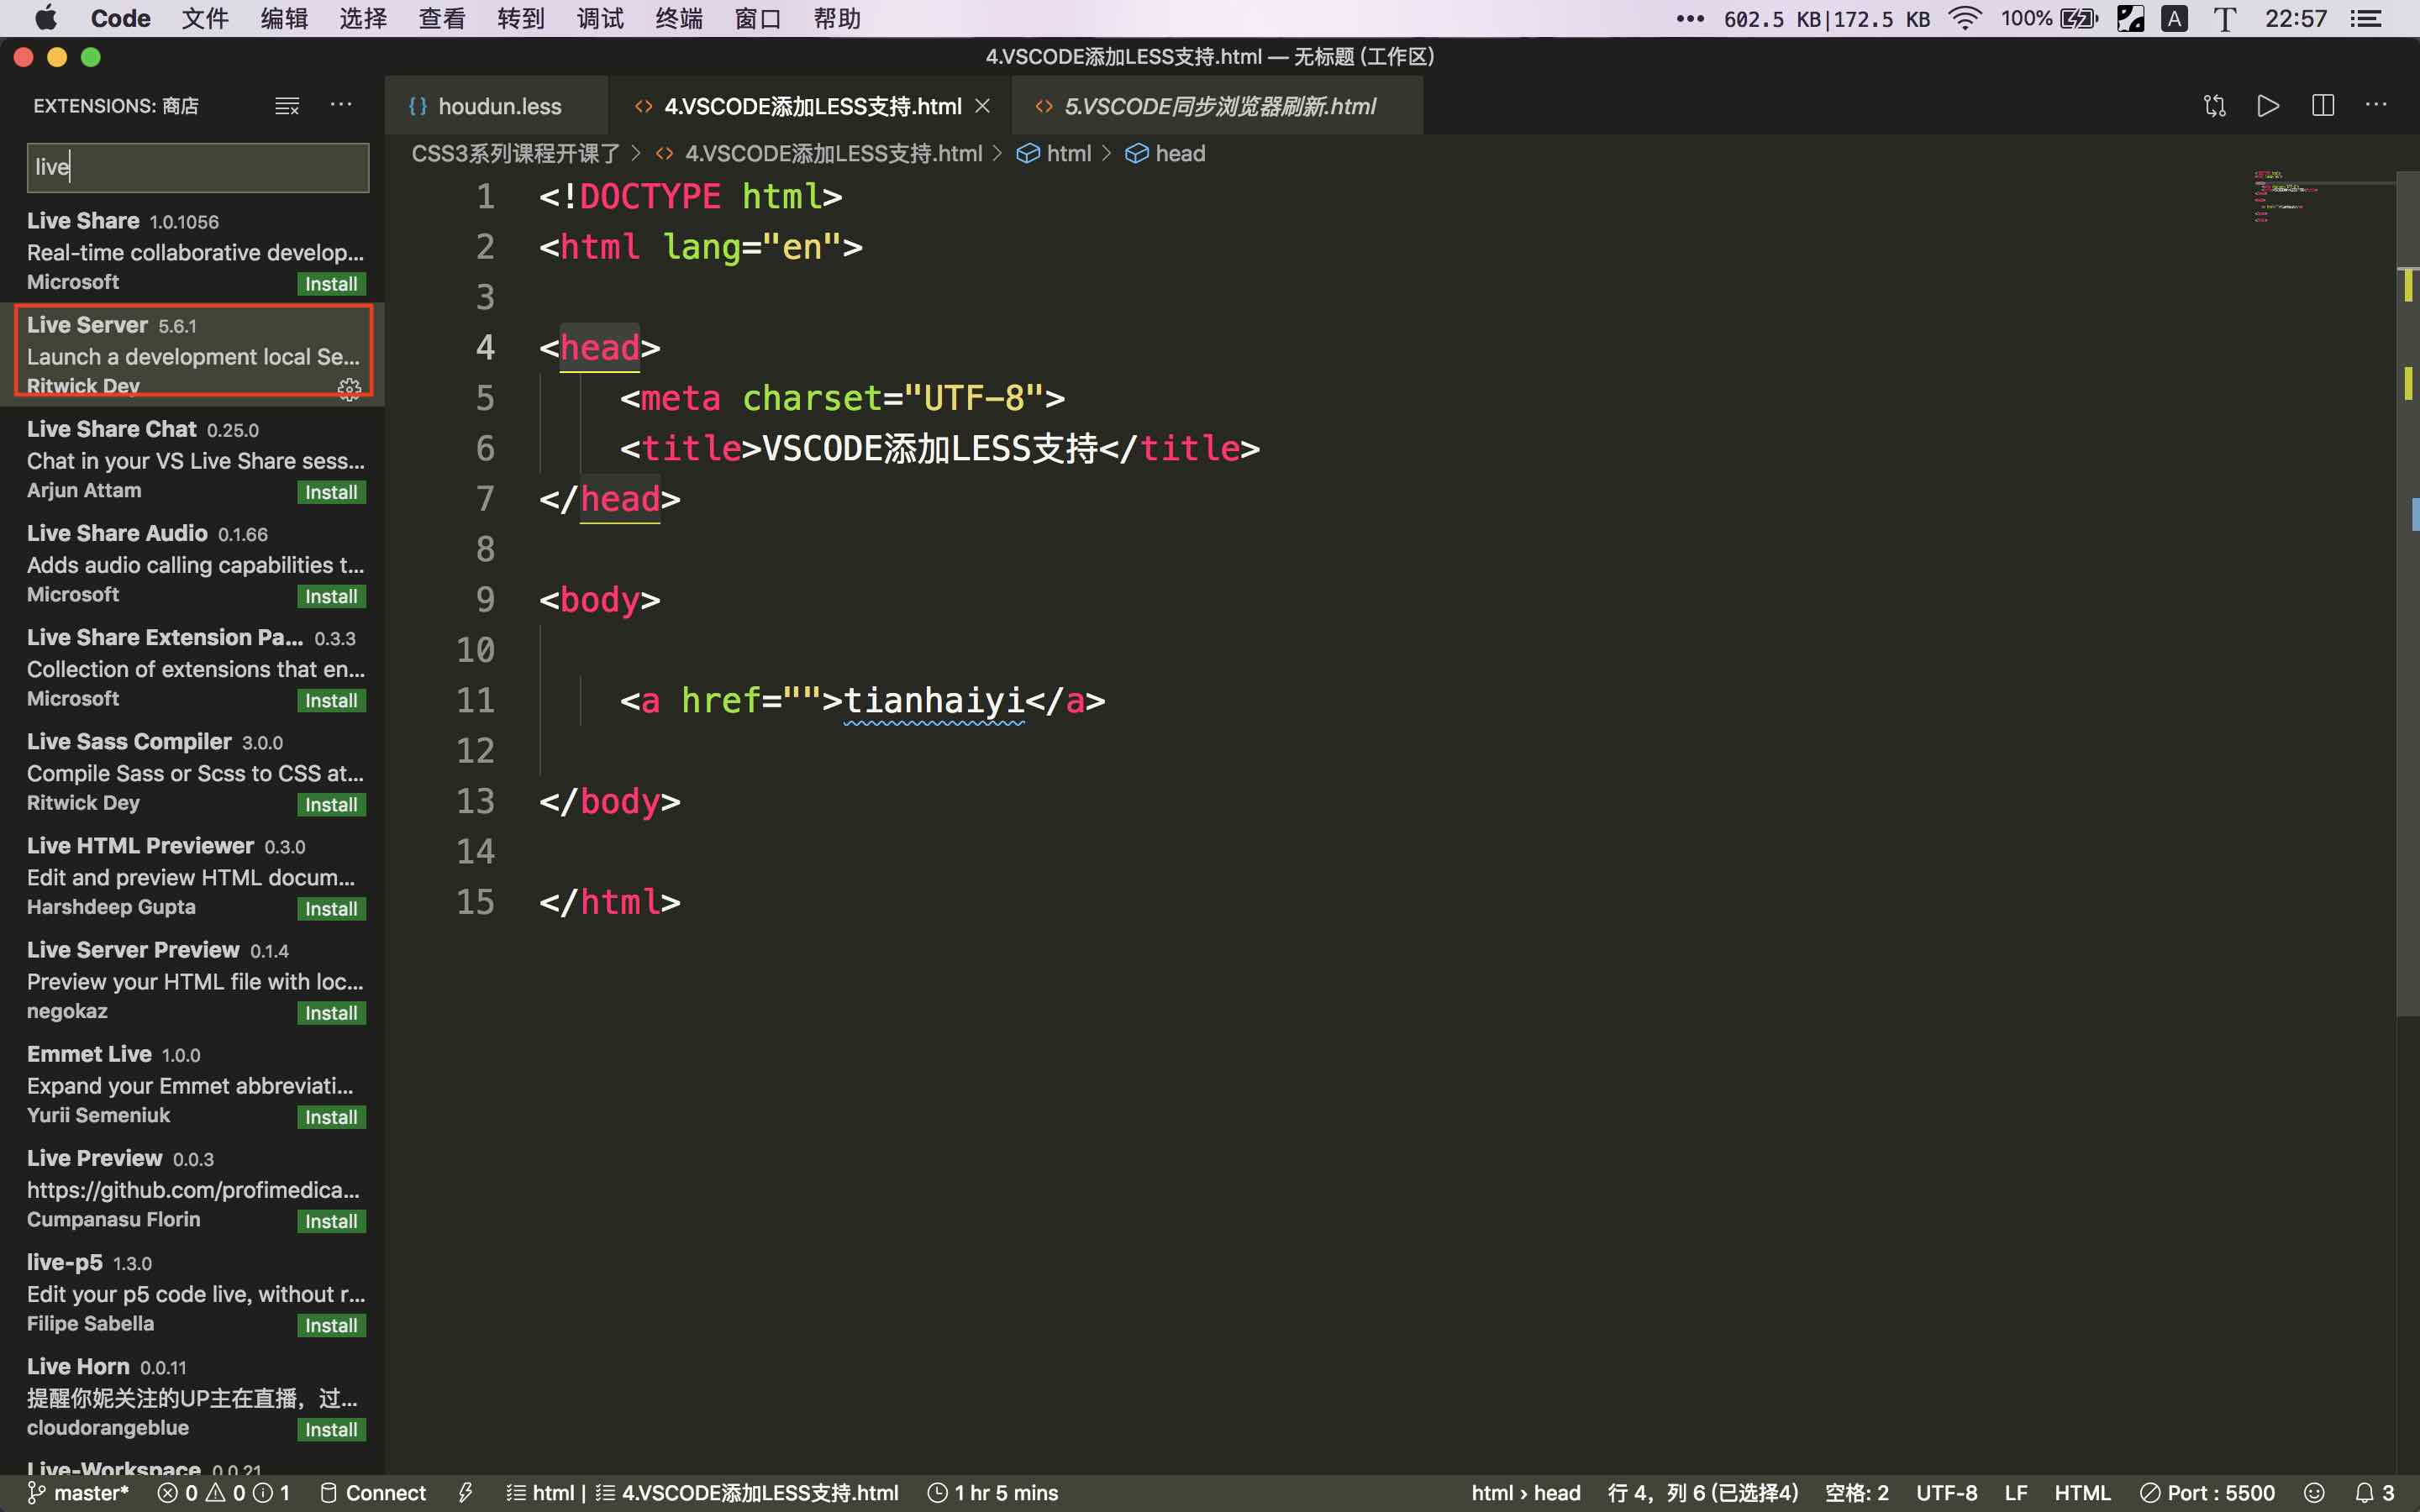Change HTML language mode
The width and height of the screenshot is (2420, 1512).
point(2082,1493)
